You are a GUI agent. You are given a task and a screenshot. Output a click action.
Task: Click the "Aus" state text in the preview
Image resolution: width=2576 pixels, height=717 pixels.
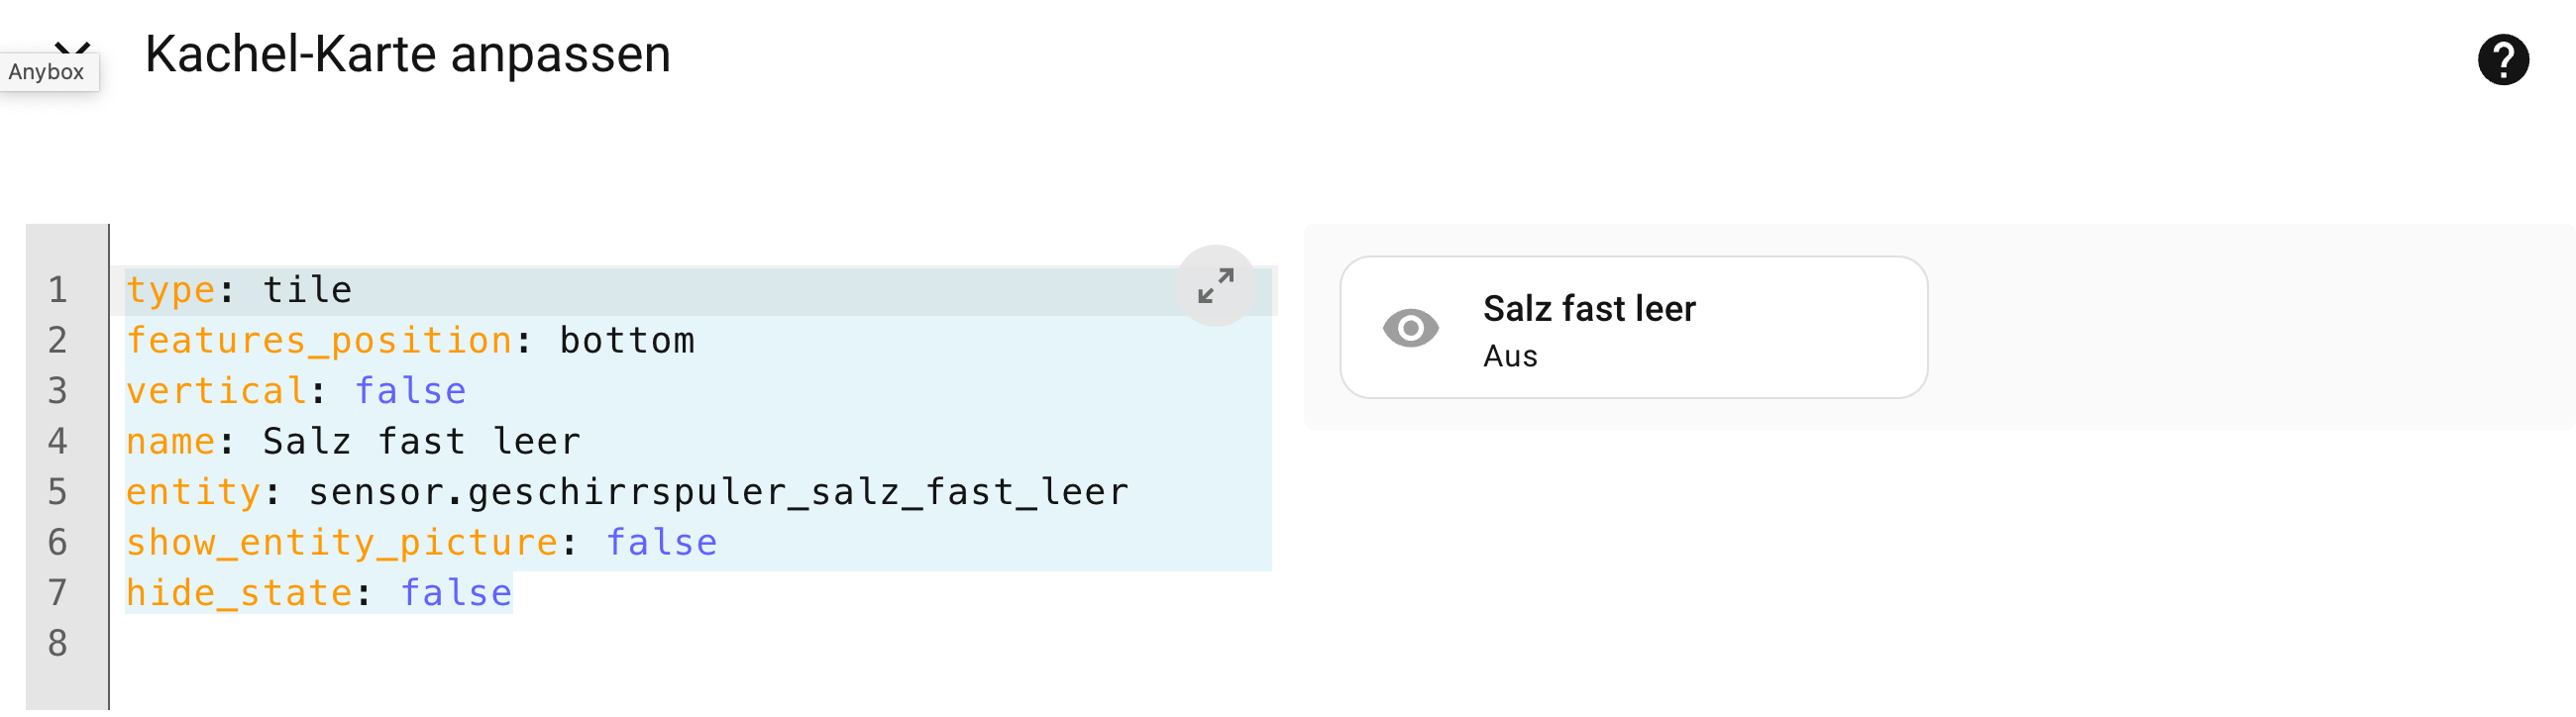pos(1510,357)
